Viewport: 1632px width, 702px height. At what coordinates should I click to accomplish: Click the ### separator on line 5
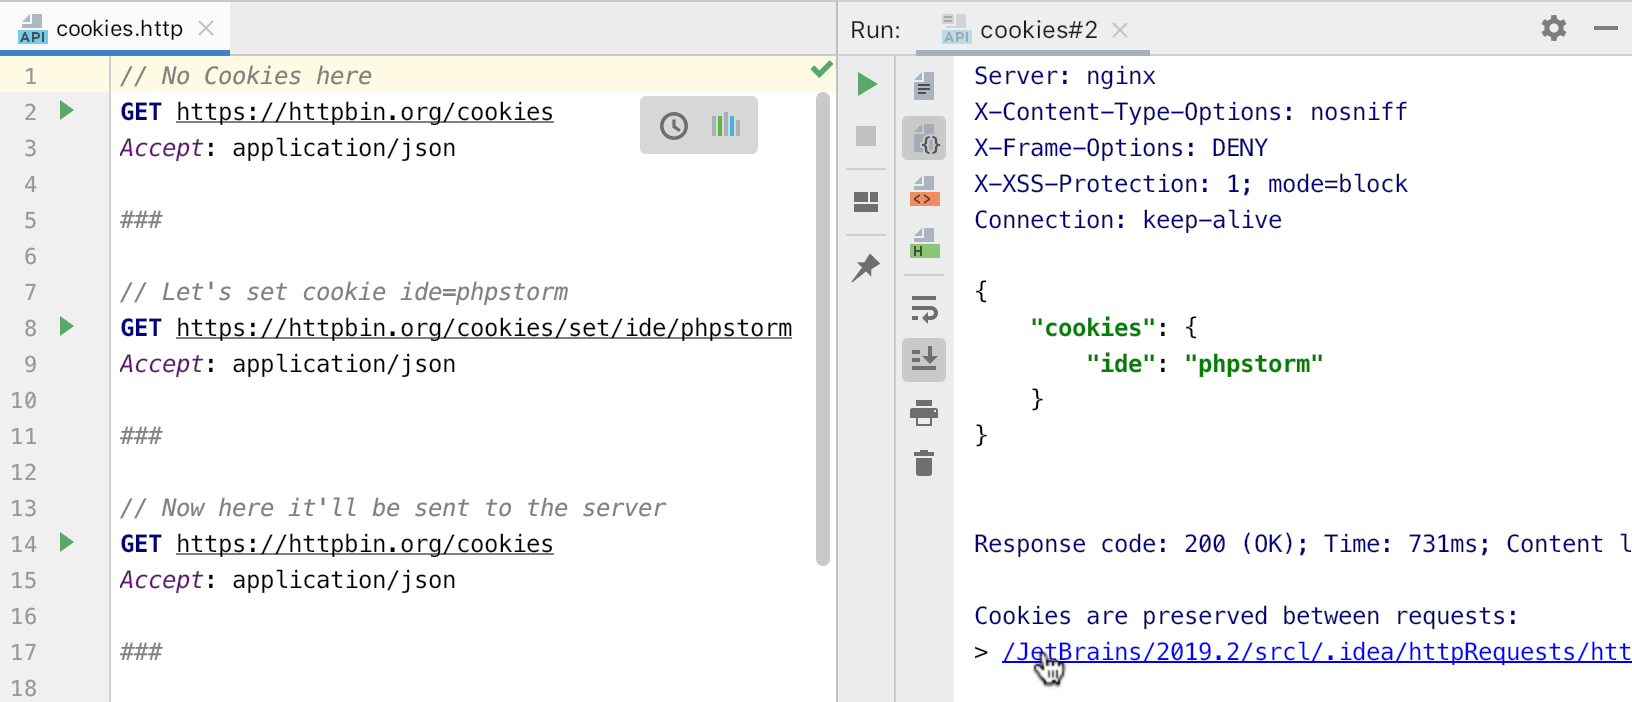pos(141,220)
